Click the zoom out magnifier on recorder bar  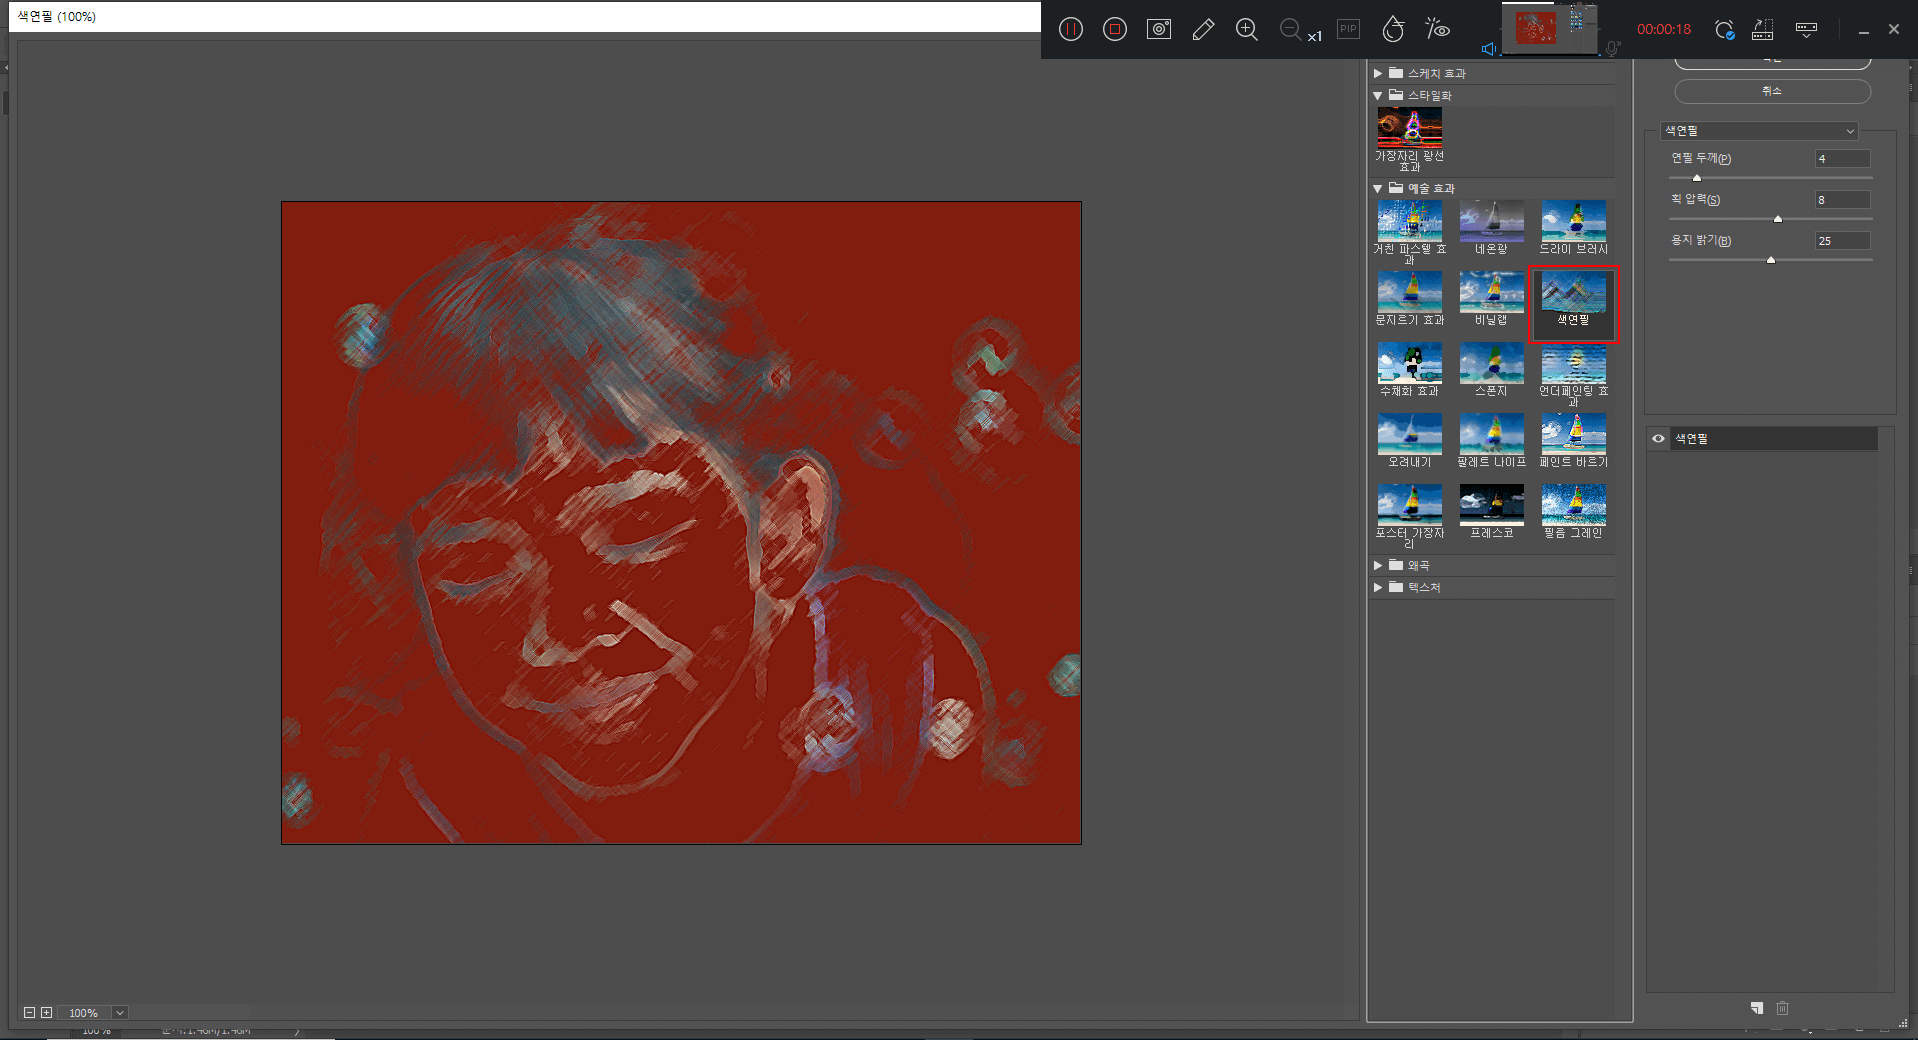1291,29
